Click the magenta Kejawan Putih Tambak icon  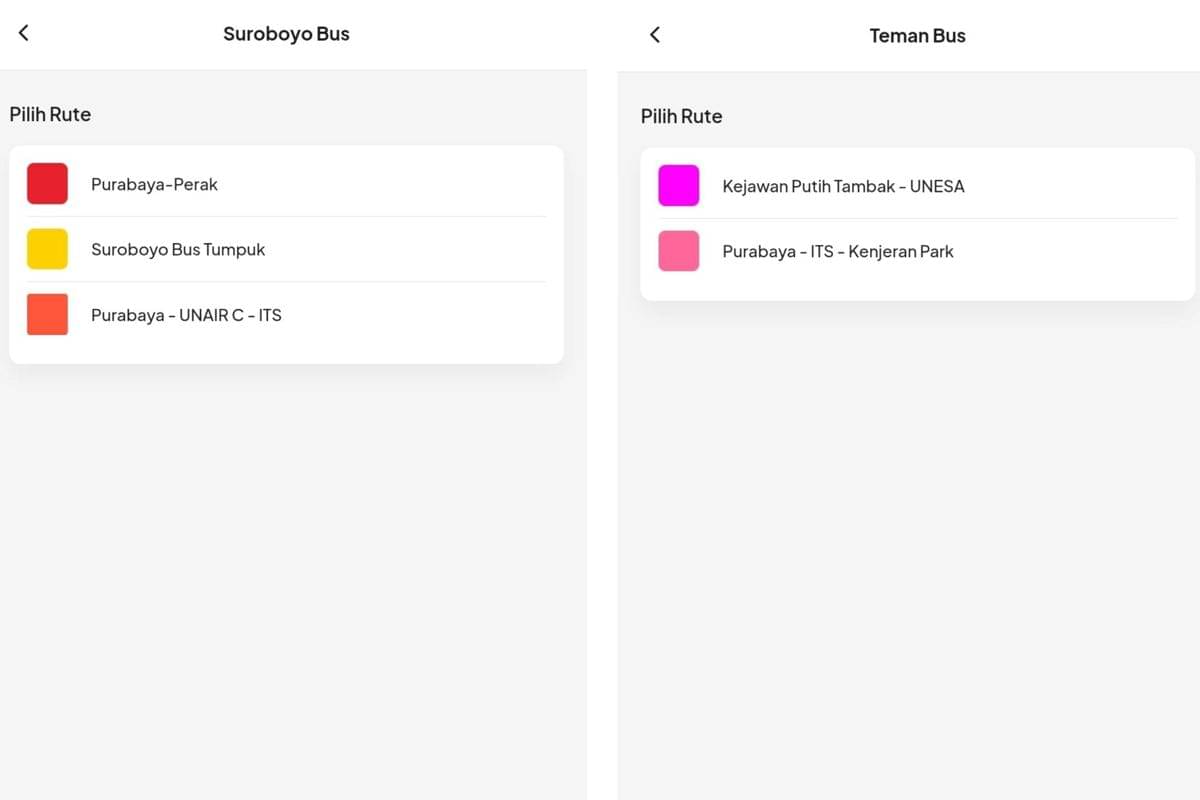coord(679,186)
